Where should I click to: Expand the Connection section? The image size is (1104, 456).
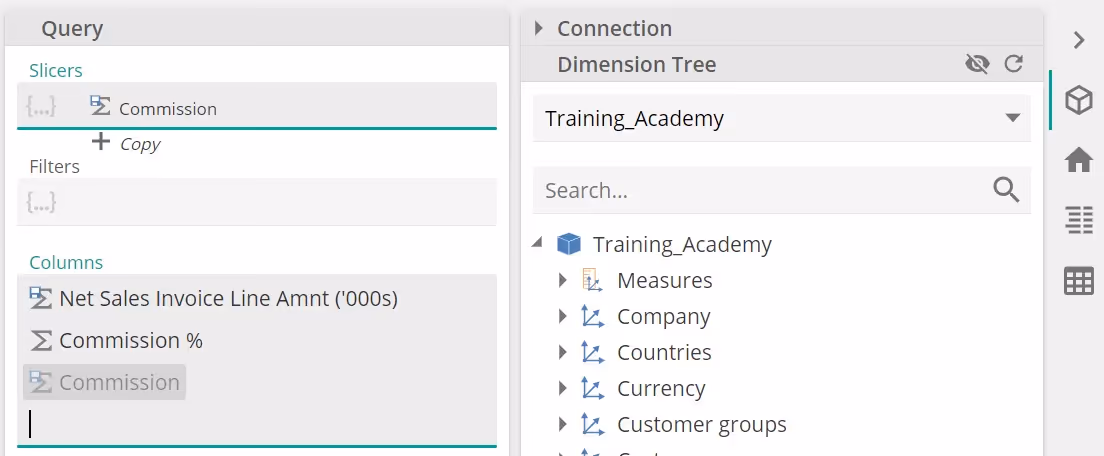point(540,28)
